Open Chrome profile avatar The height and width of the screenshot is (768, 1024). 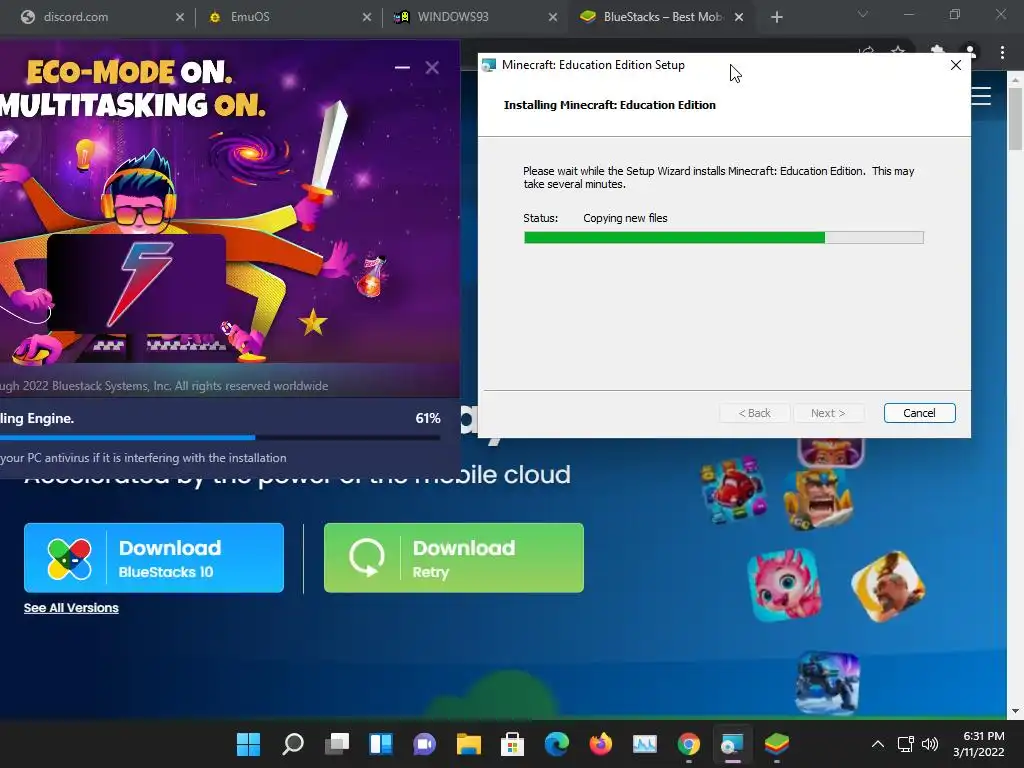pos(970,51)
